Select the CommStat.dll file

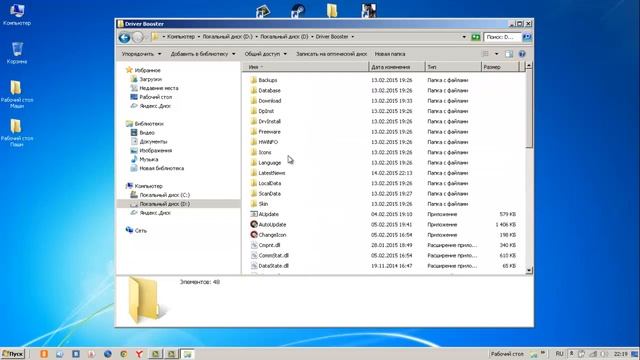[x=273, y=256]
